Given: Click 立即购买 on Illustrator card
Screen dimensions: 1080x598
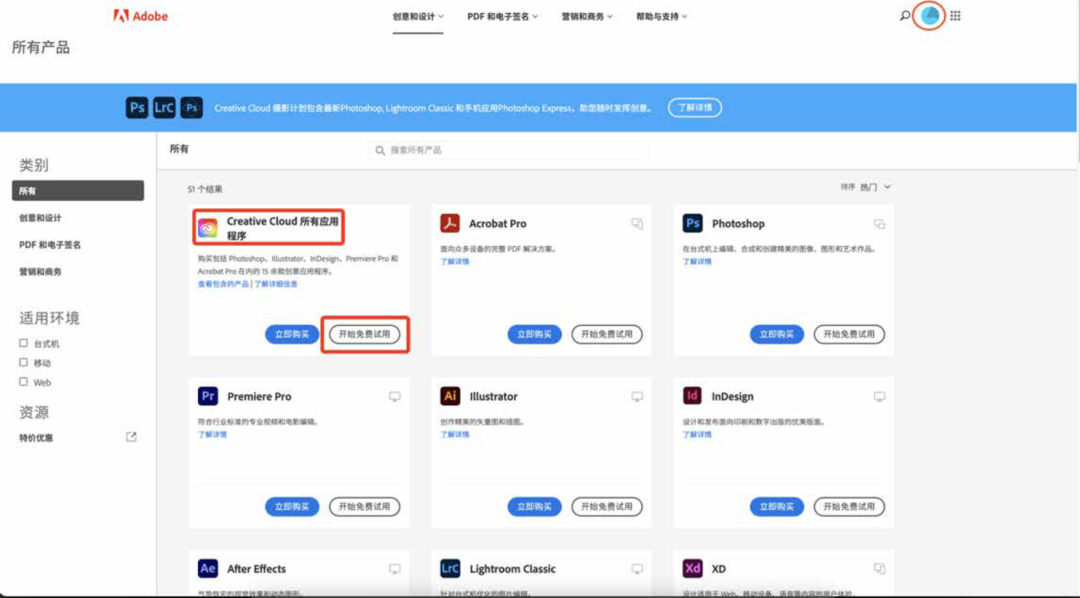Looking at the screenshot, I should [534, 506].
